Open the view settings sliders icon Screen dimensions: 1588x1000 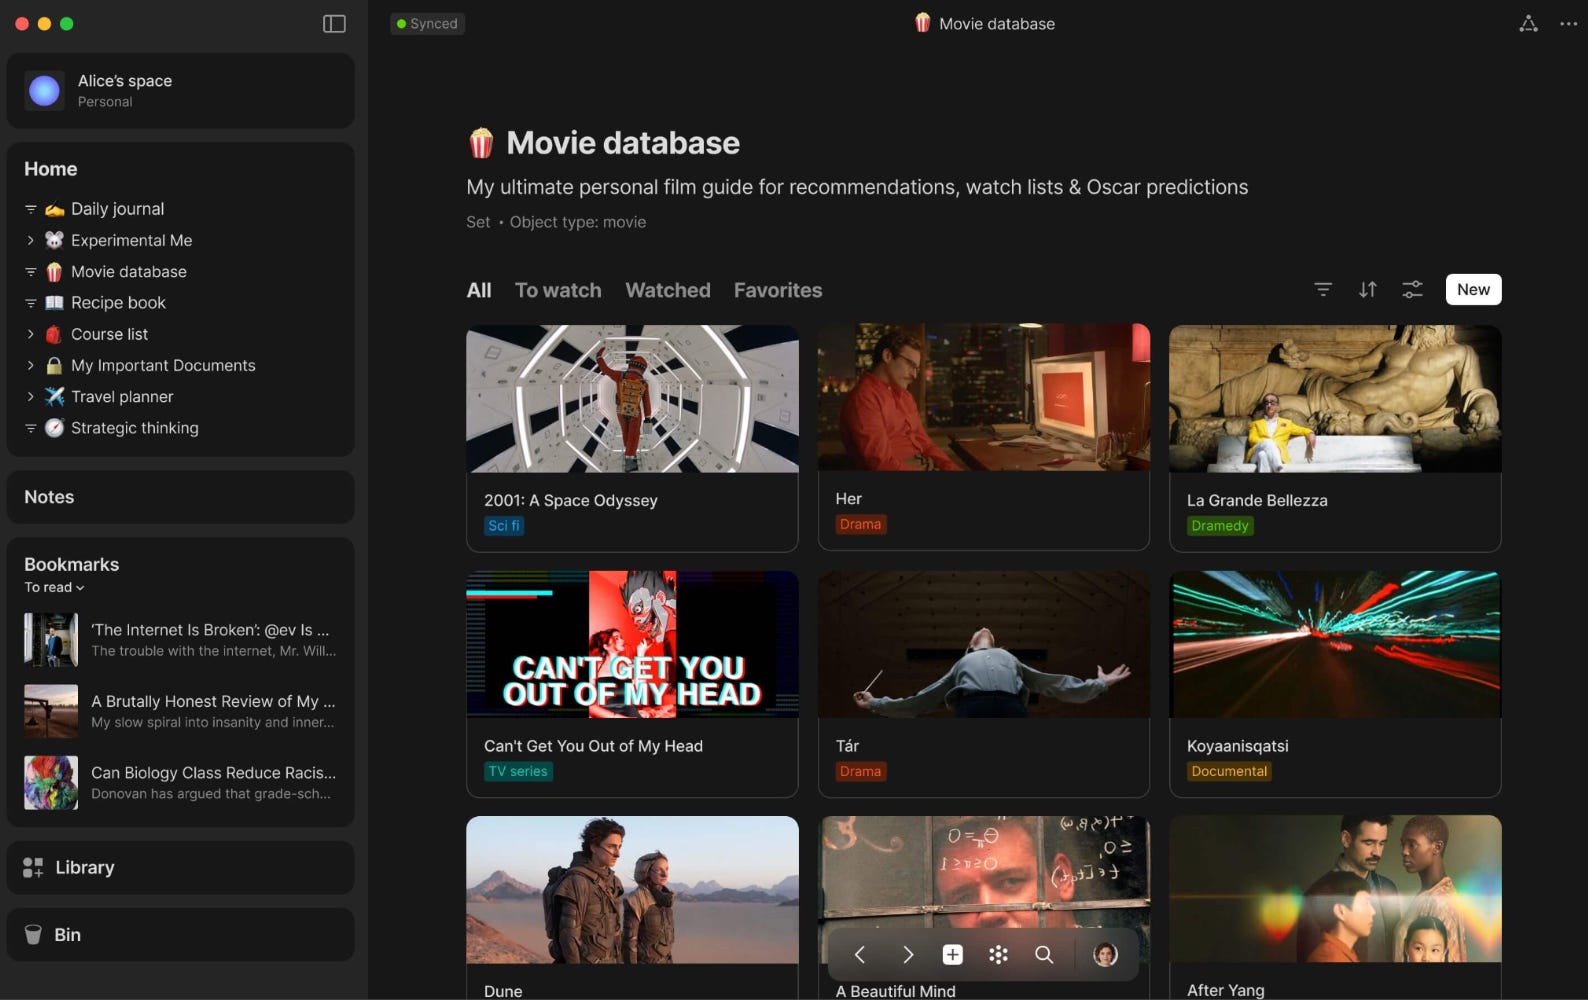pos(1412,290)
